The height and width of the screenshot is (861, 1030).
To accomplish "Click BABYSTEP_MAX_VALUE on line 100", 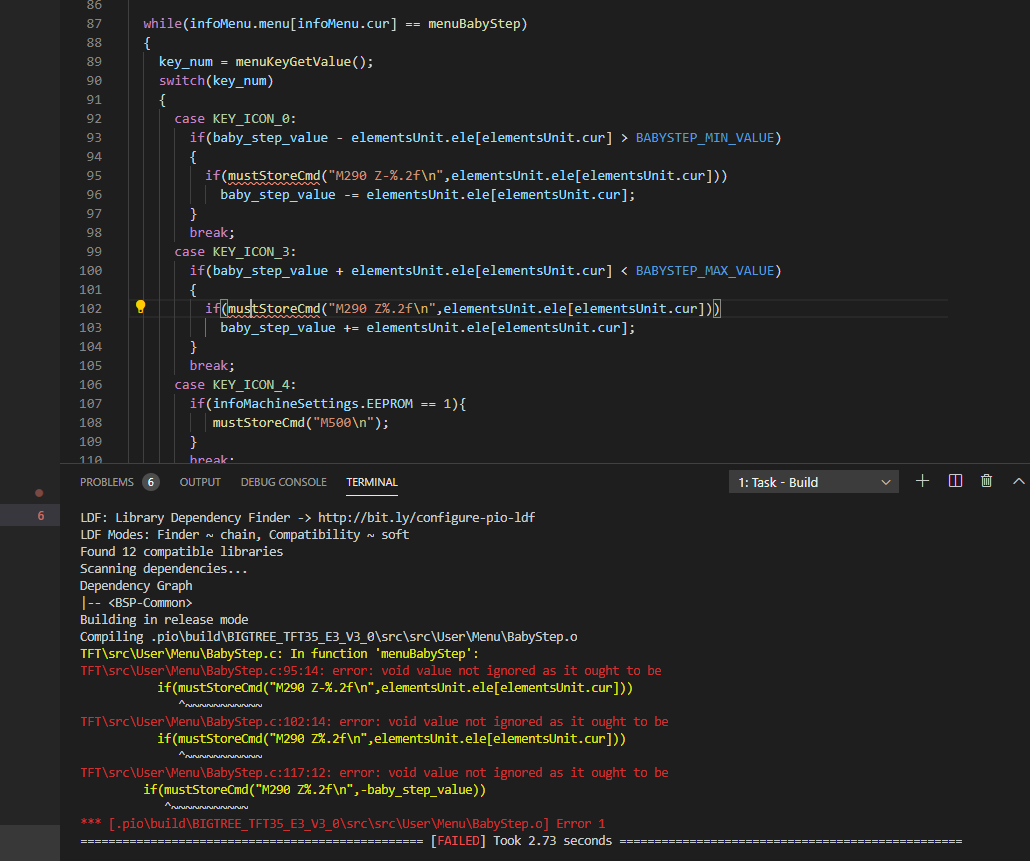I will point(705,271).
